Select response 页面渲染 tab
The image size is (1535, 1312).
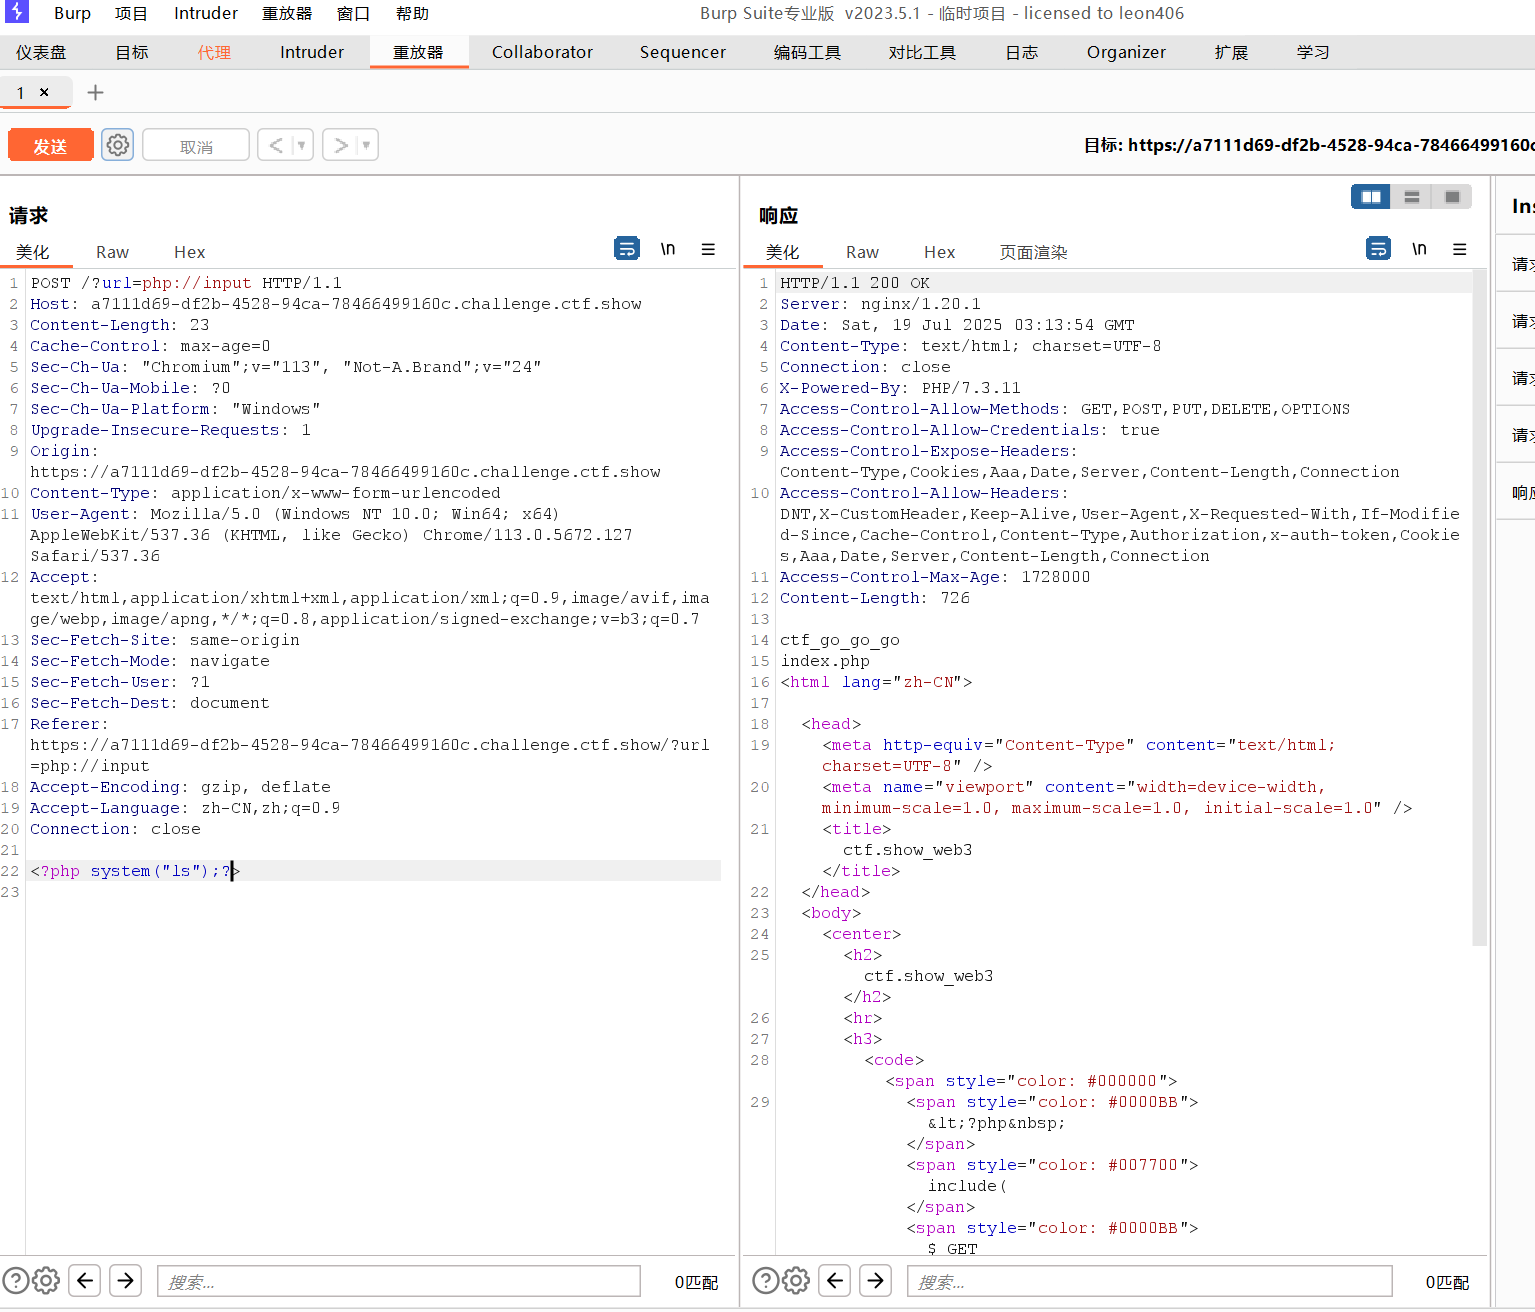[x=1034, y=252]
